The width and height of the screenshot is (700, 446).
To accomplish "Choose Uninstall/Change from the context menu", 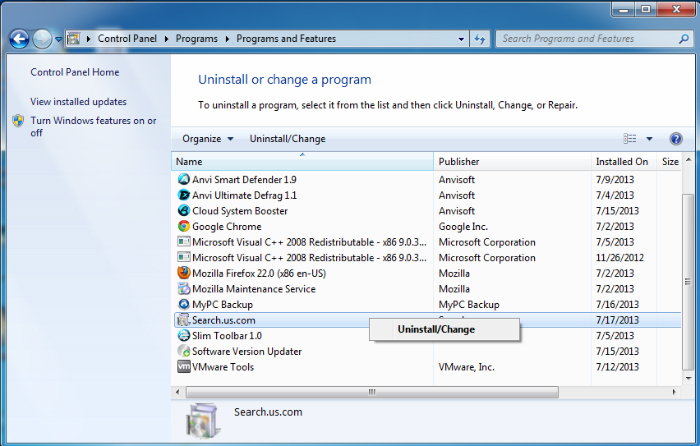I will point(445,329).
